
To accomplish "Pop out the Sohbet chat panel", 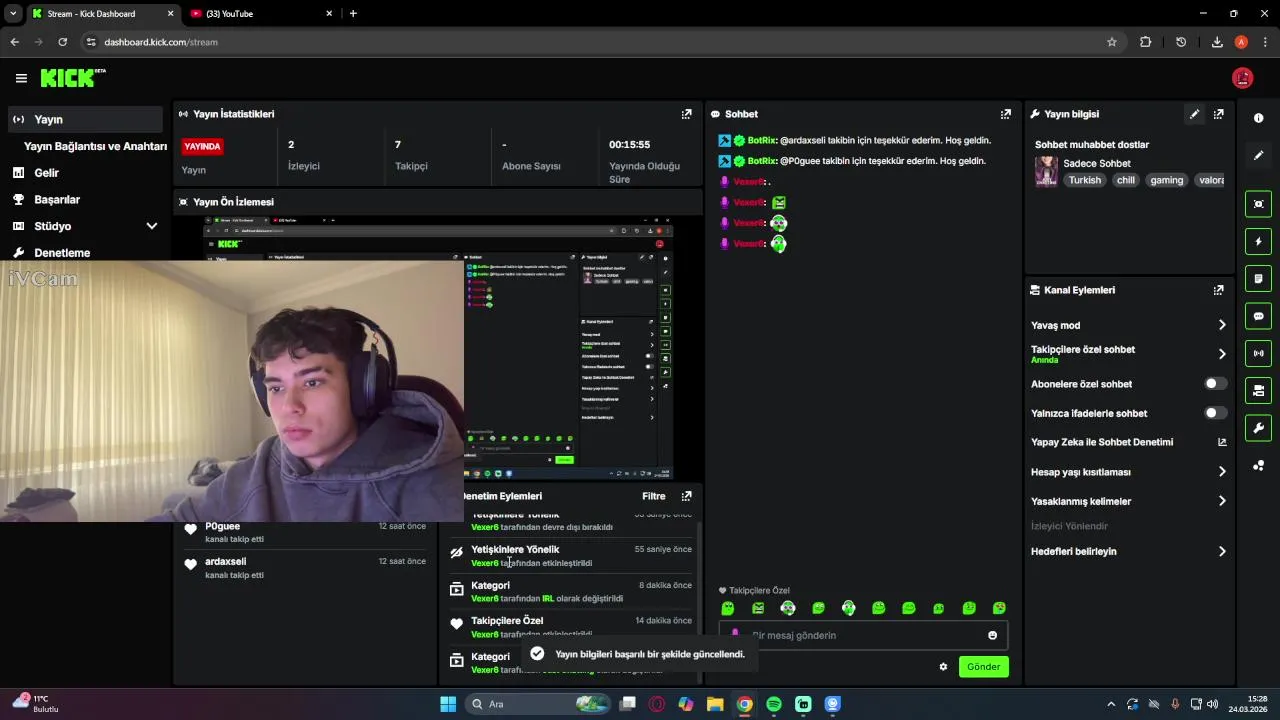I will pos(1005,114).
